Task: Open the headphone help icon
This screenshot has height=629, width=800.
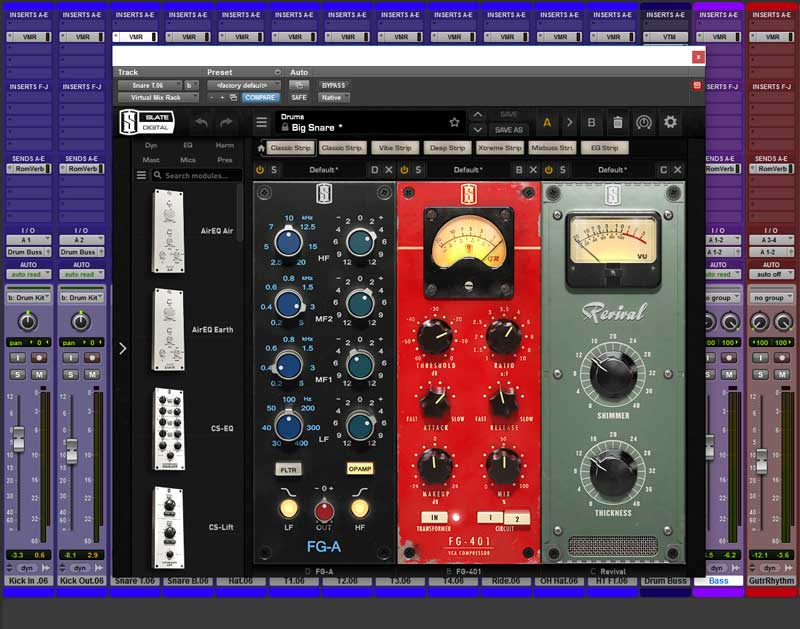Action: 644,122
